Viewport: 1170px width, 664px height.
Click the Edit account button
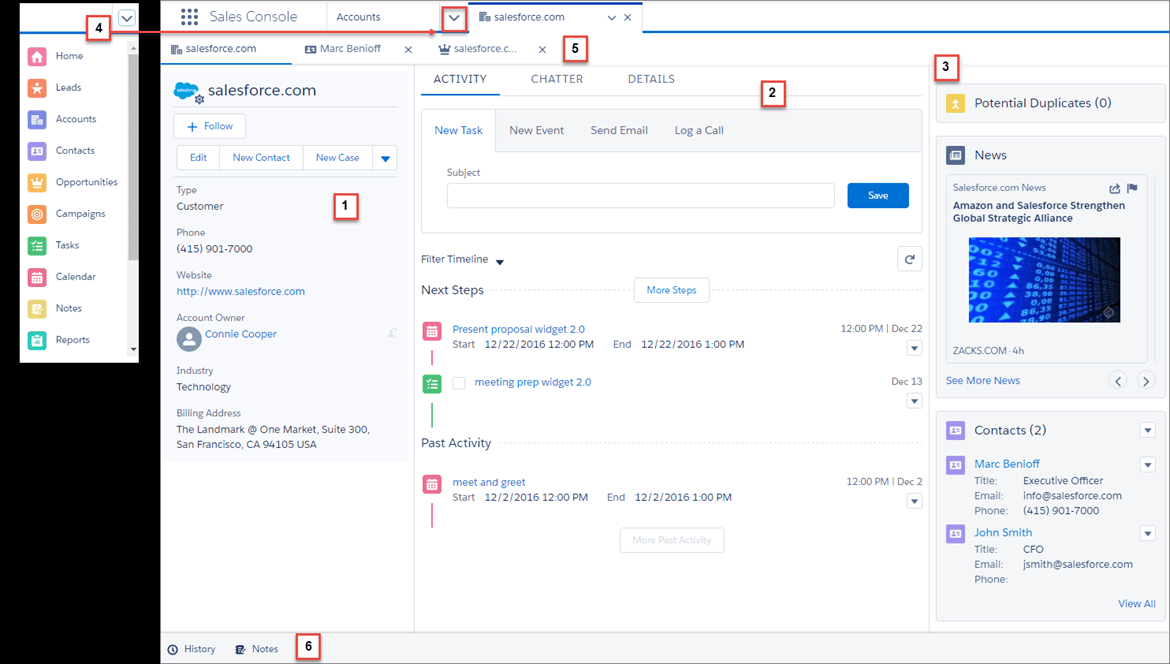[x=198, y=158]
